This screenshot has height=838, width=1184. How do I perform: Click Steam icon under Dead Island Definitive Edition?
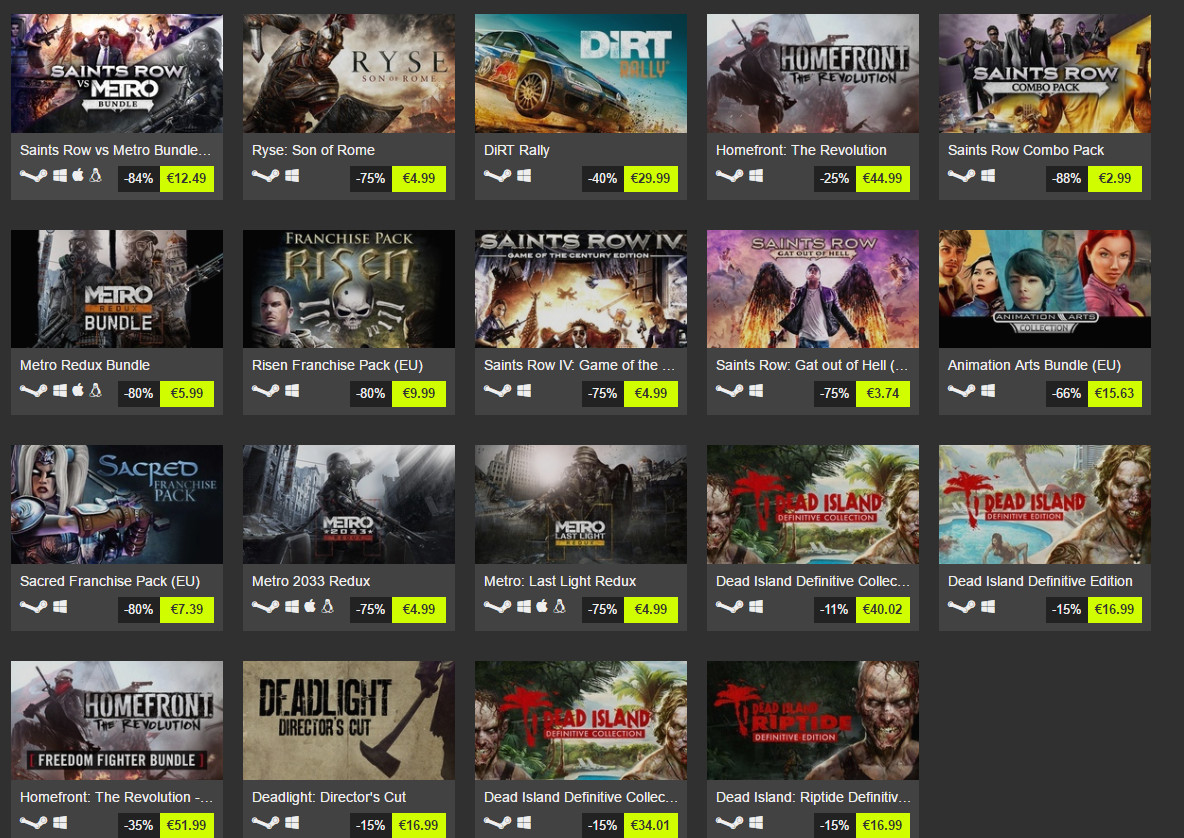coord(961,606)
